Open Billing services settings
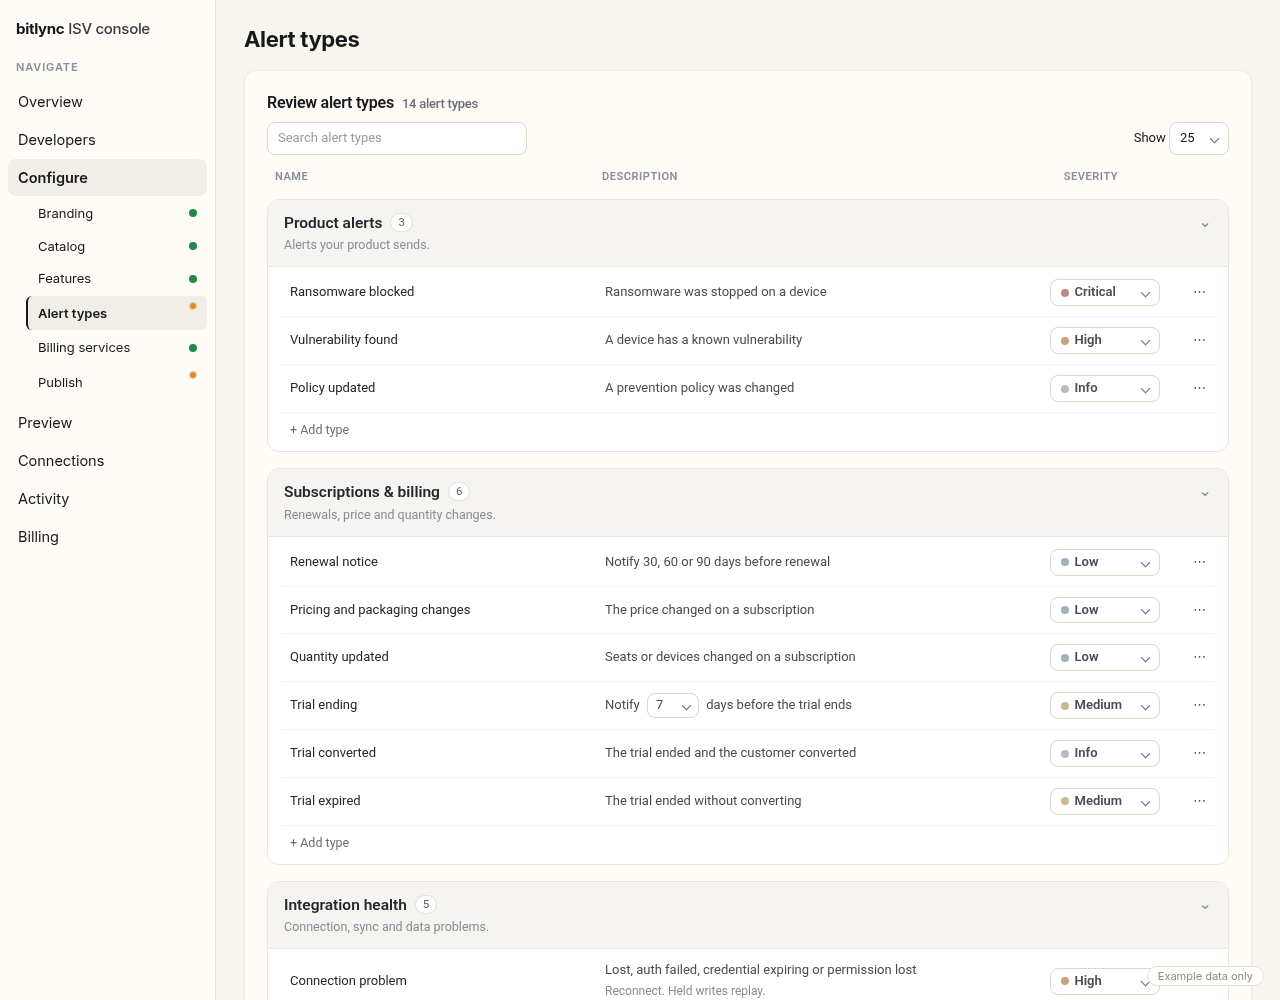 (116, 348)
